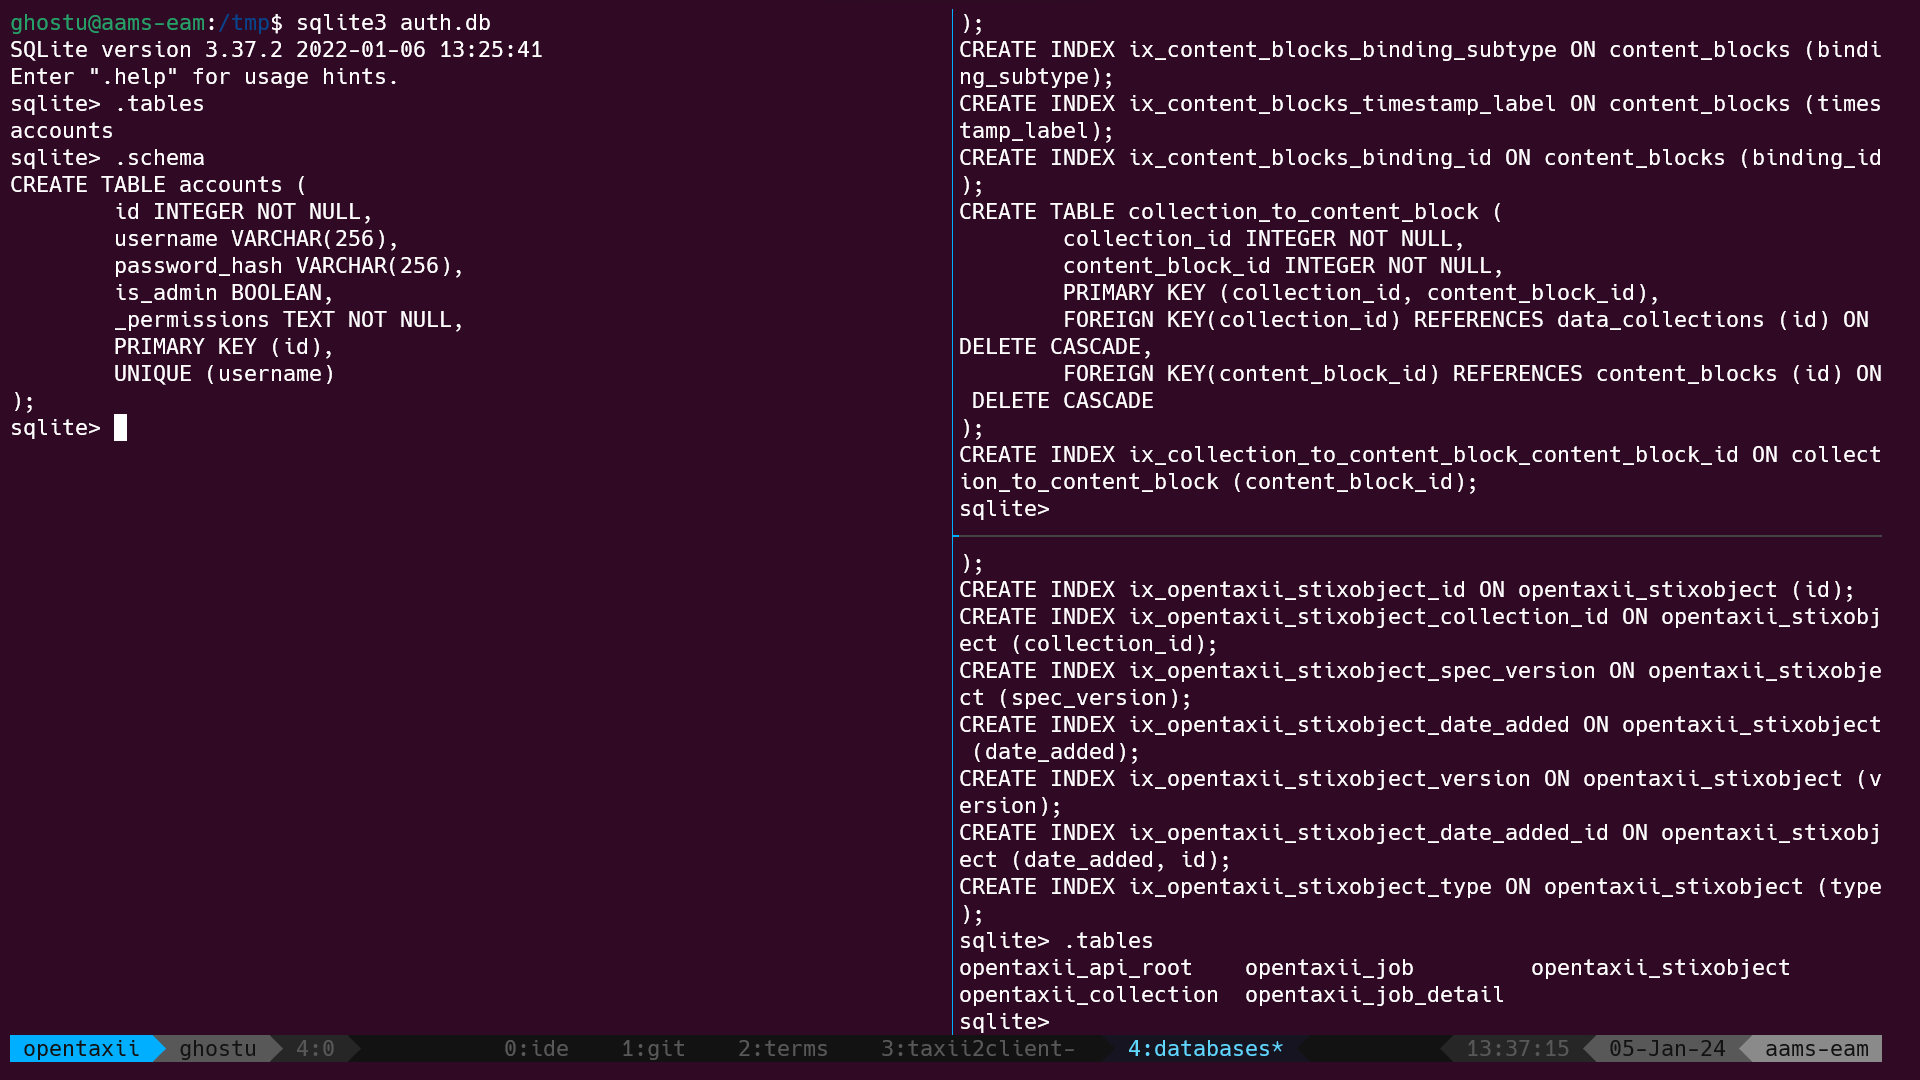Click opentaxii_job table name
The height and width of the screenshot is (1080, 1920).
pos(1329,968)
